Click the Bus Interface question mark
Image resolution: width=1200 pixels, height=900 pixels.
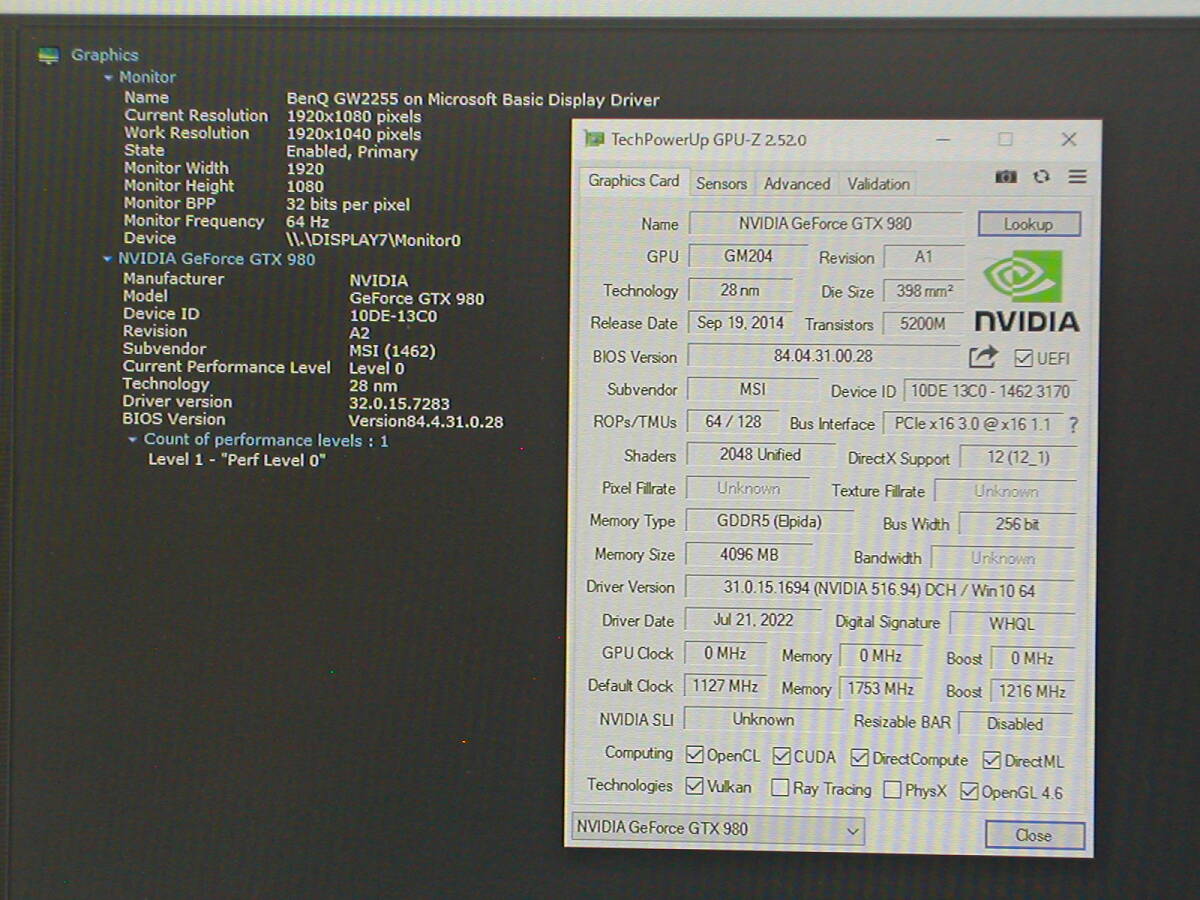(1073, 425)
